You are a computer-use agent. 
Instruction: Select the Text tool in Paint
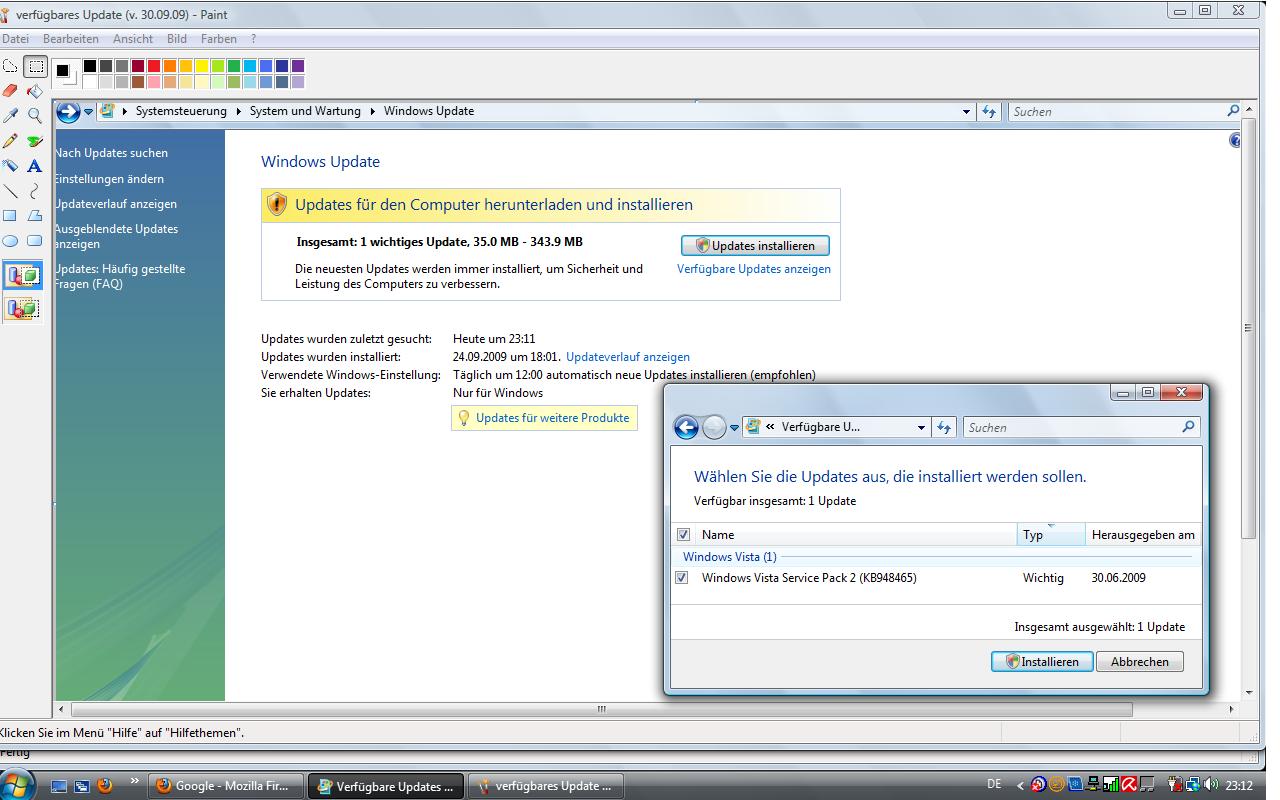pyautogui.click(x=35, y=166)
